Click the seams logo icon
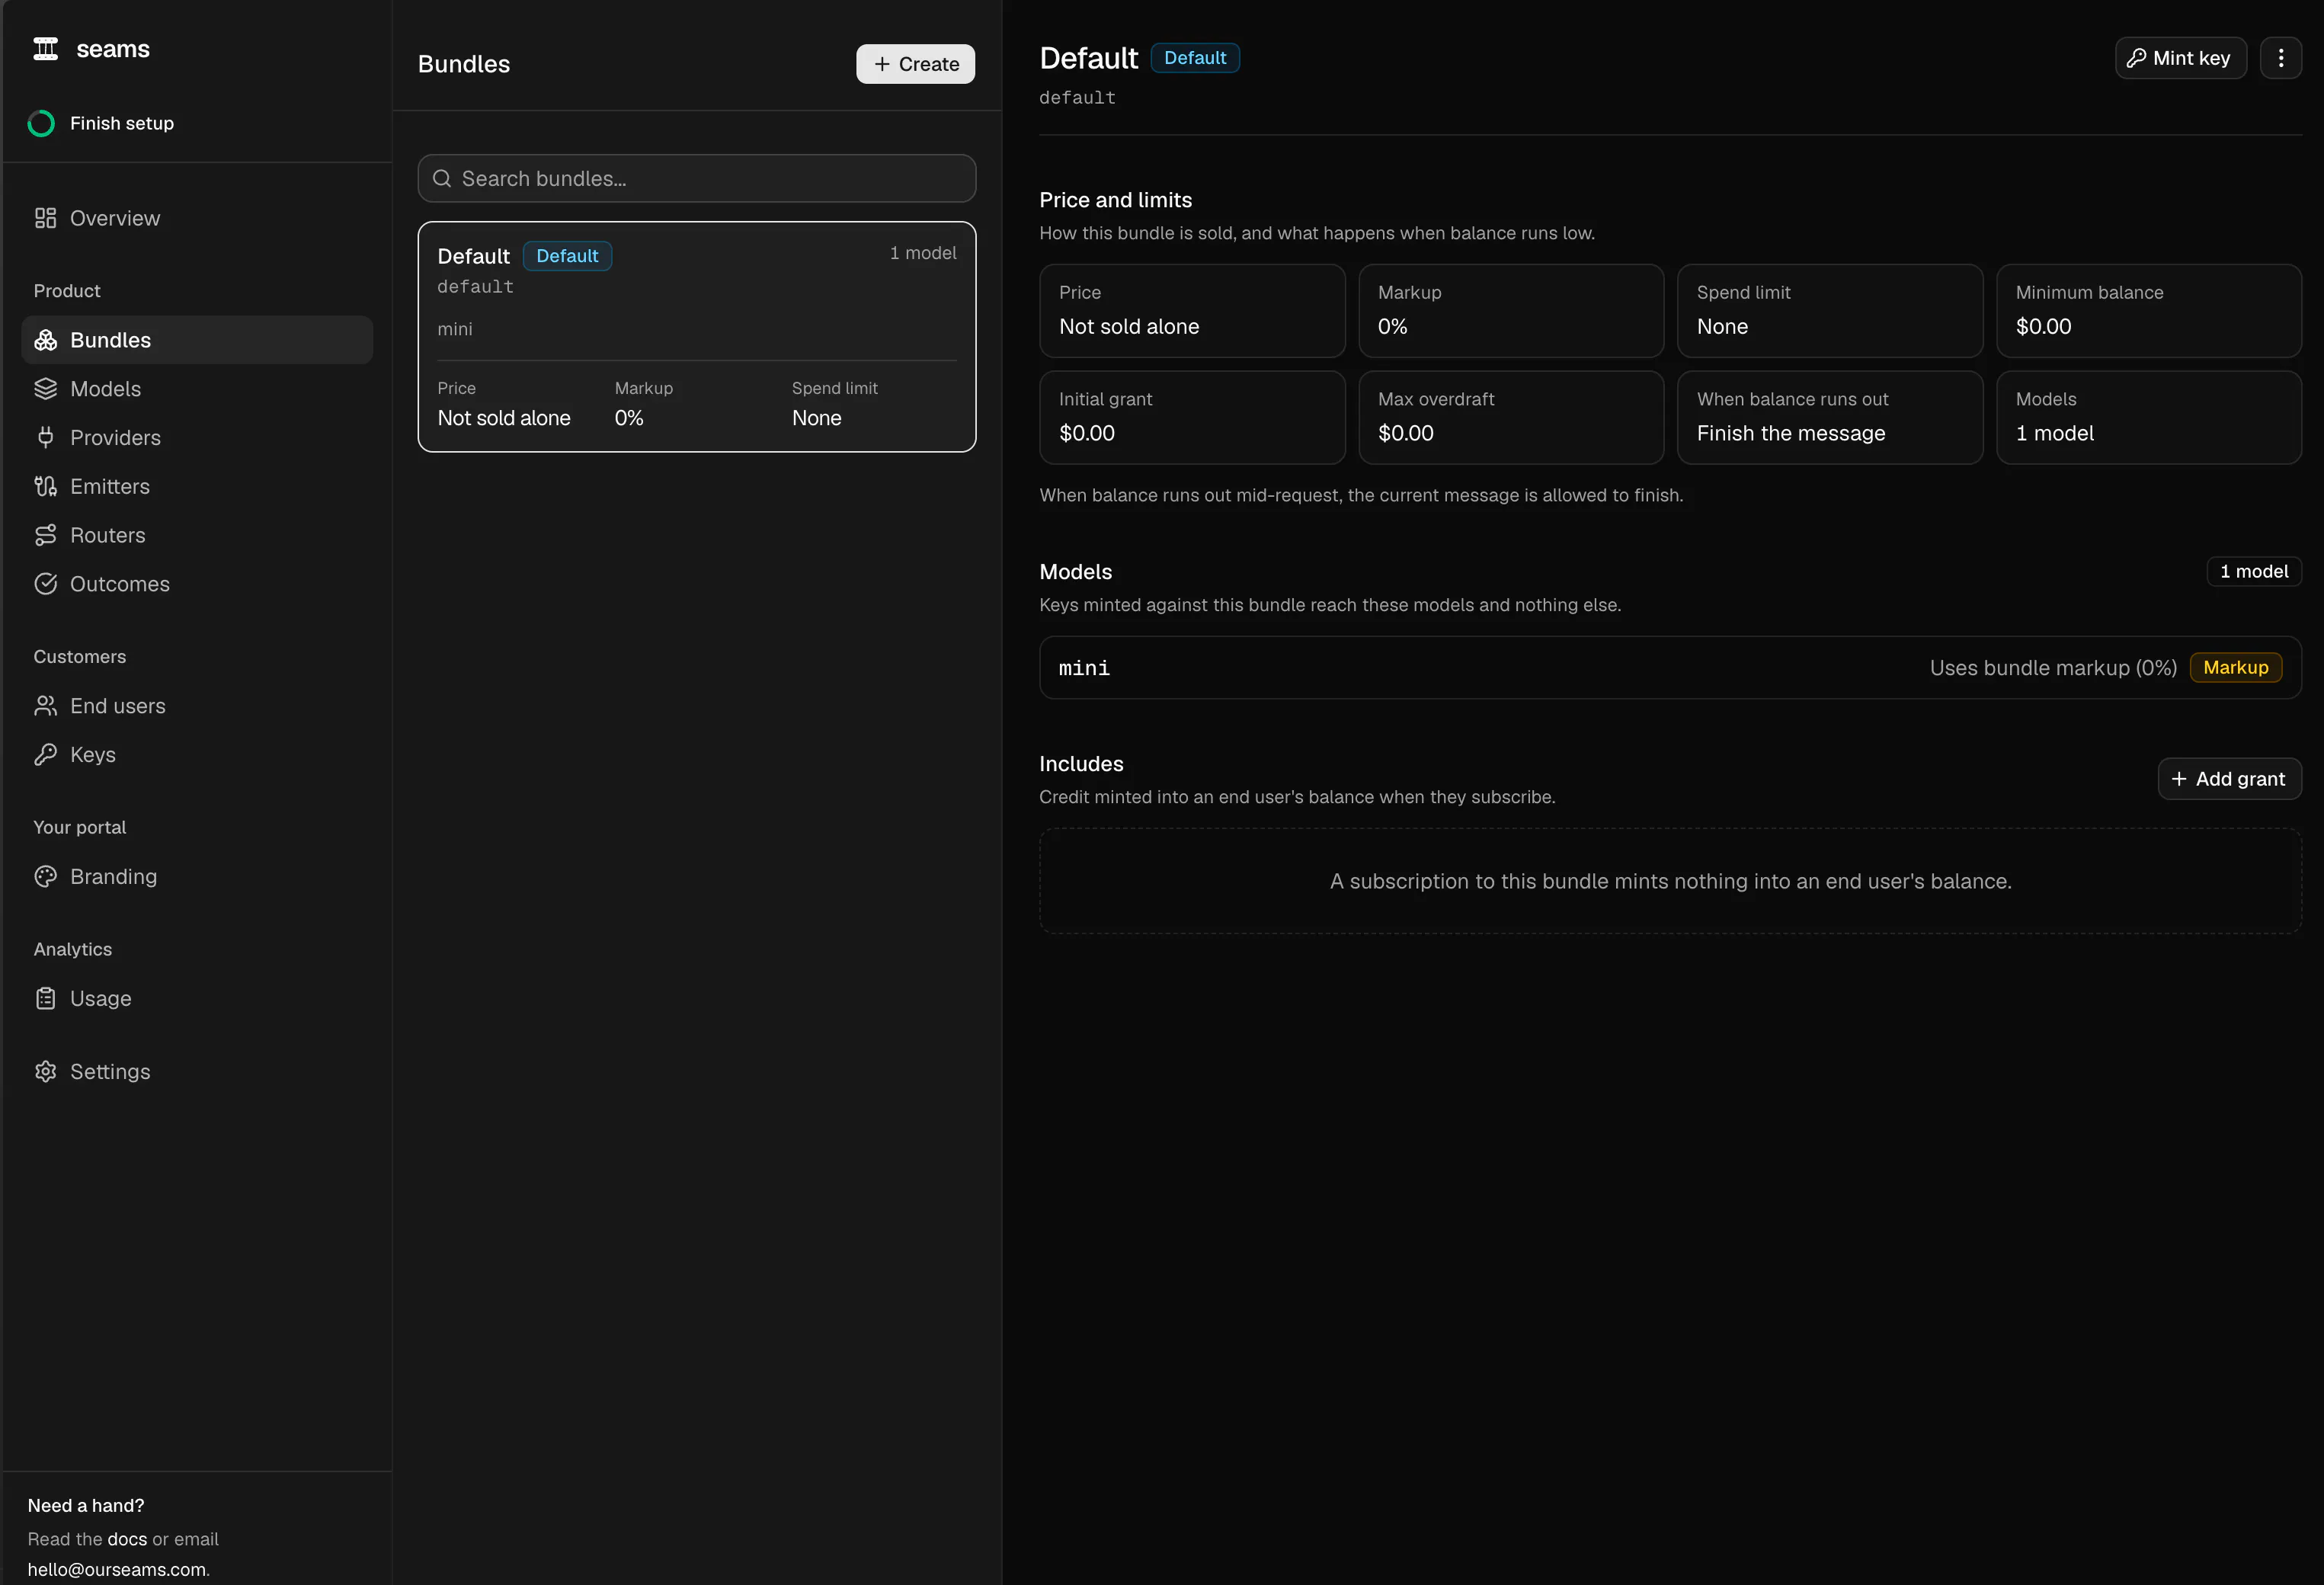2324x1585 pixels. point(46,48)
